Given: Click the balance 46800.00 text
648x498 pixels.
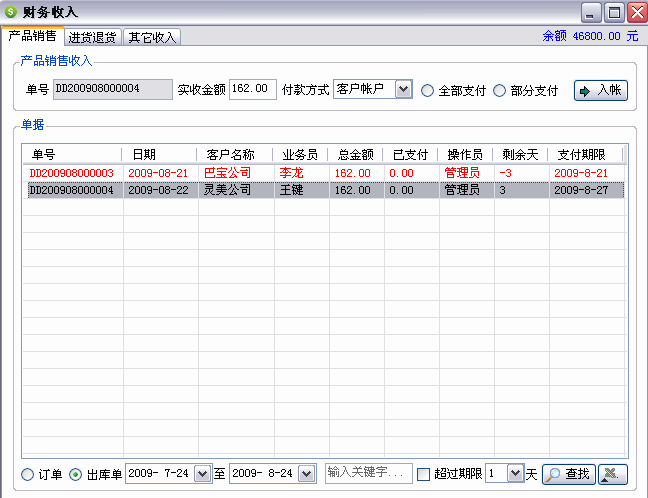Looking at the screenshot, I should pyautogui.click(x=597, y=36).
